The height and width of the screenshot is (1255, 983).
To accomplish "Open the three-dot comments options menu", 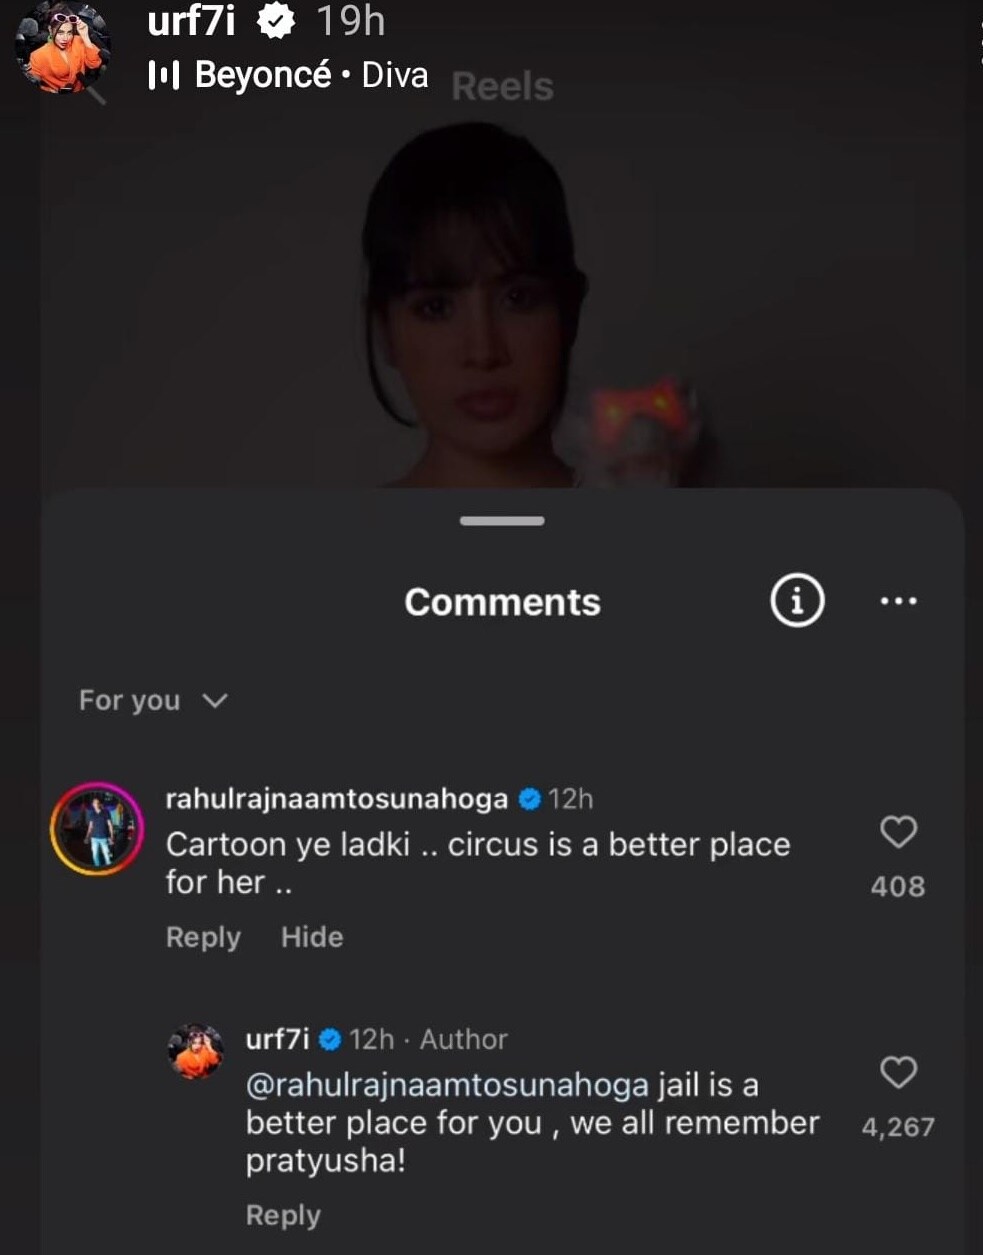I will [x=898, y=601].
